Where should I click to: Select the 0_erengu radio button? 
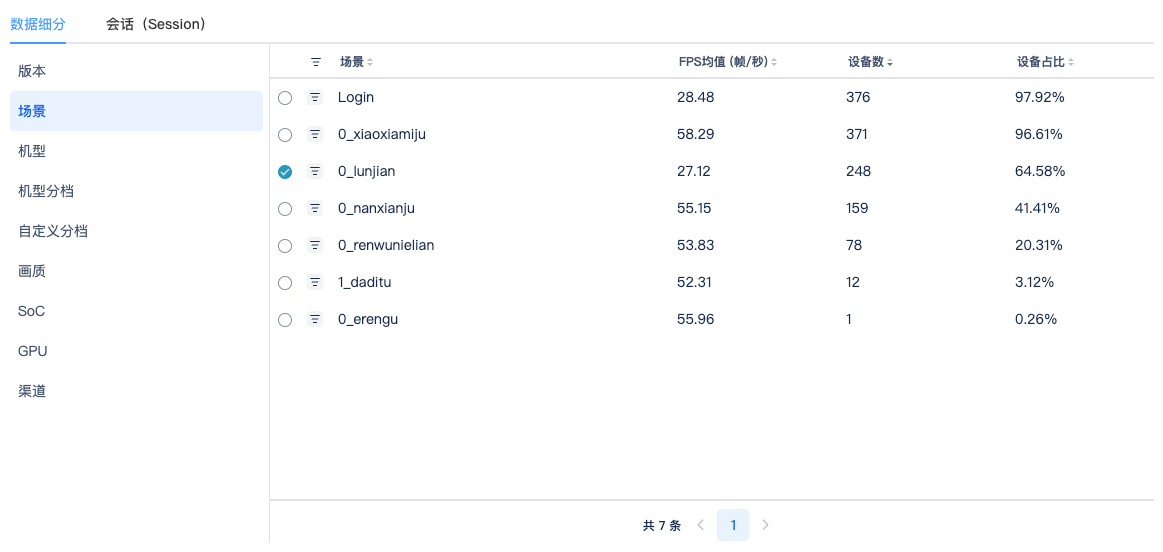(x=285, y=320)
